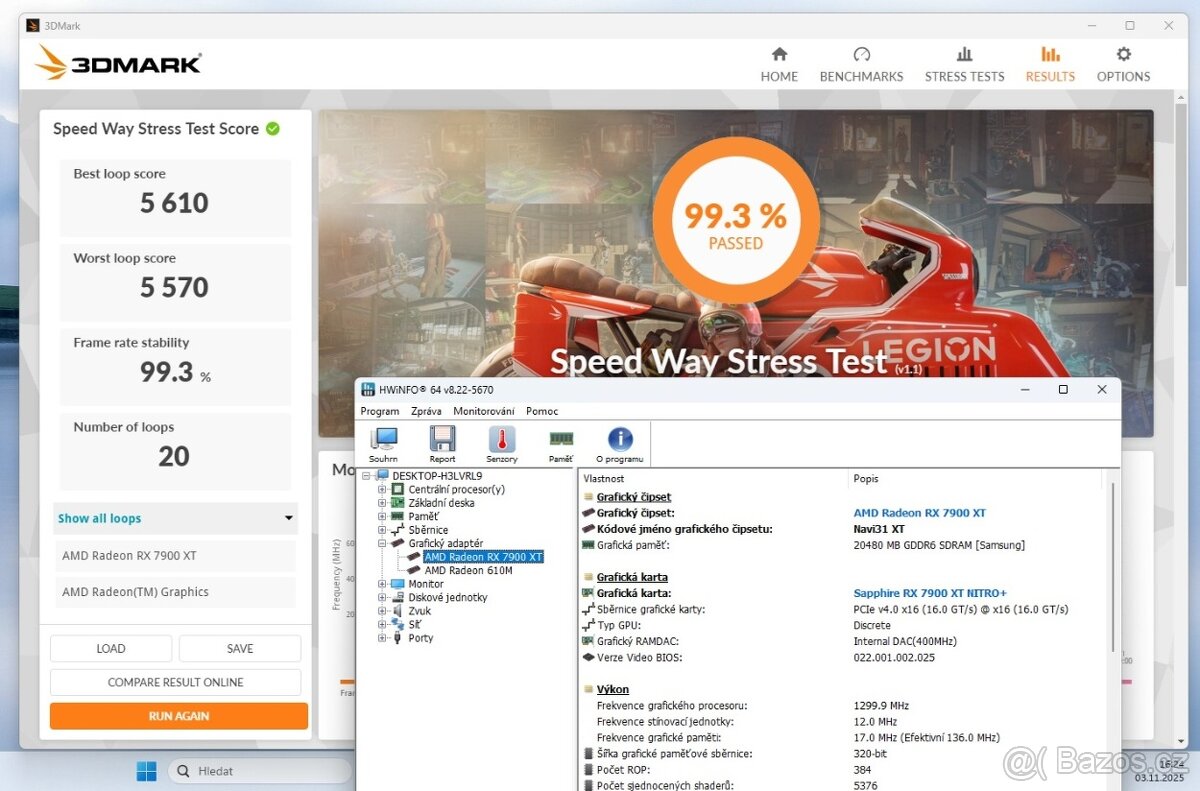Screen dimensions: 1200x791
Task: Click Compare Result Online button
Action: pyautogui.click(x=176, y=682)
